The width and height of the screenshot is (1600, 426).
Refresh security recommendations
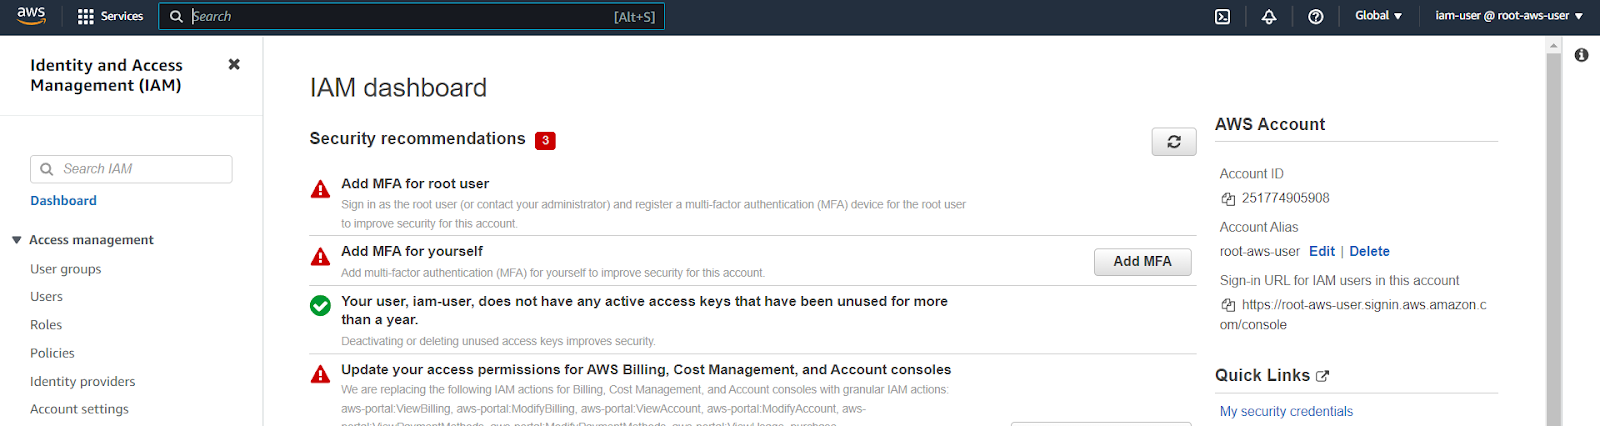click(x=1174, y=142)
